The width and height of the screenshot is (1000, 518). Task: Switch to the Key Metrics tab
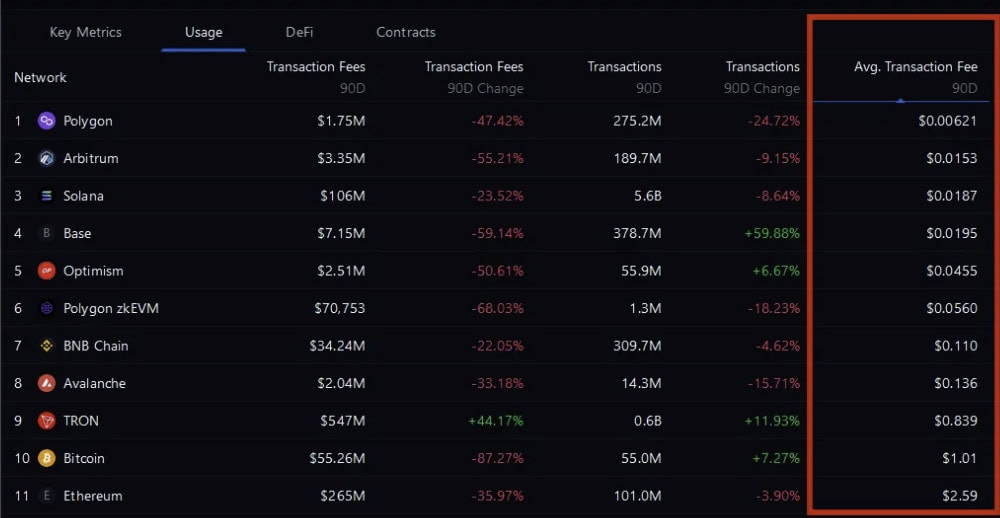[x=85, y=32]
